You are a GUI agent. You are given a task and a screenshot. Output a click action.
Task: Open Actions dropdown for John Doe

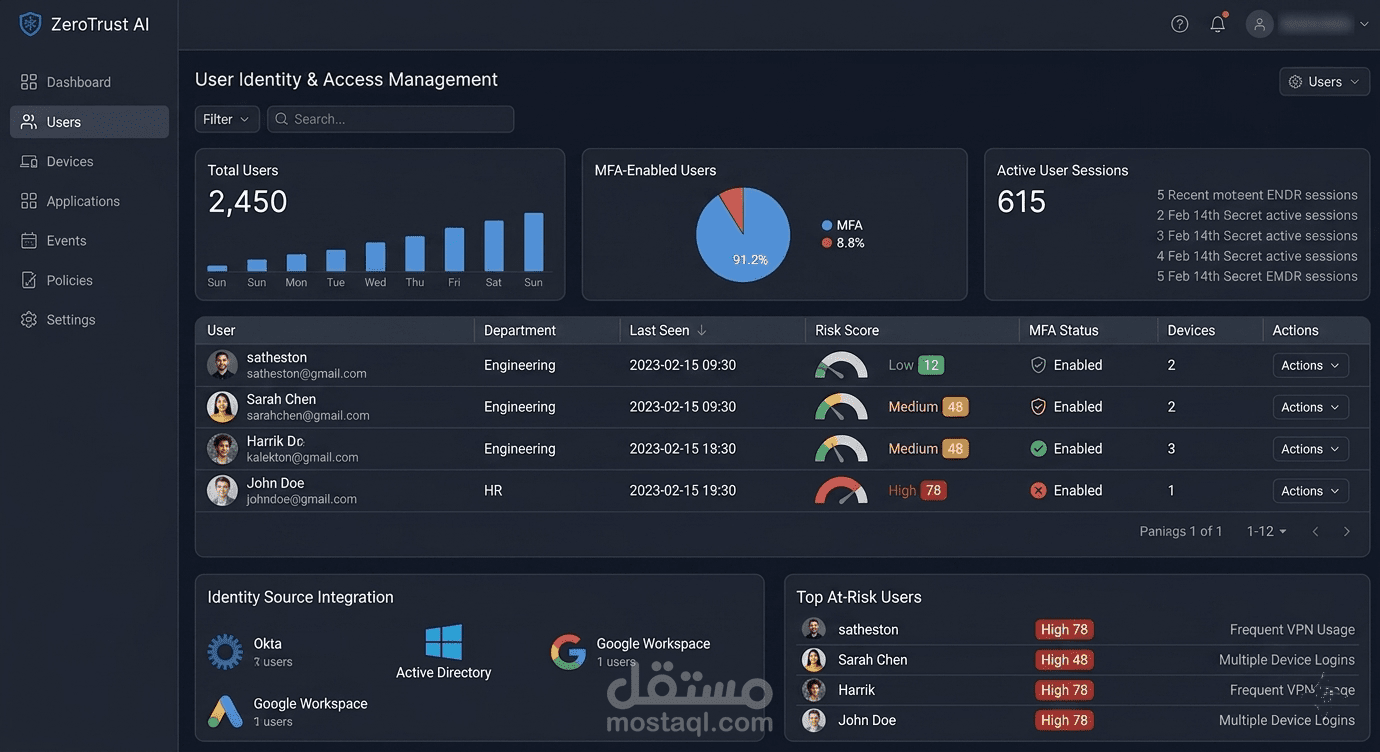[1311, 491]
